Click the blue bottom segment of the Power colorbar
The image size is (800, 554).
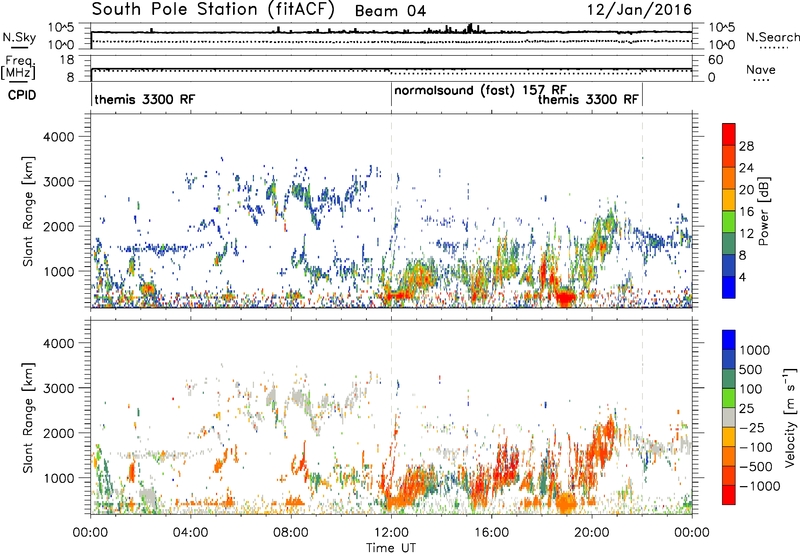pos(729,287)
